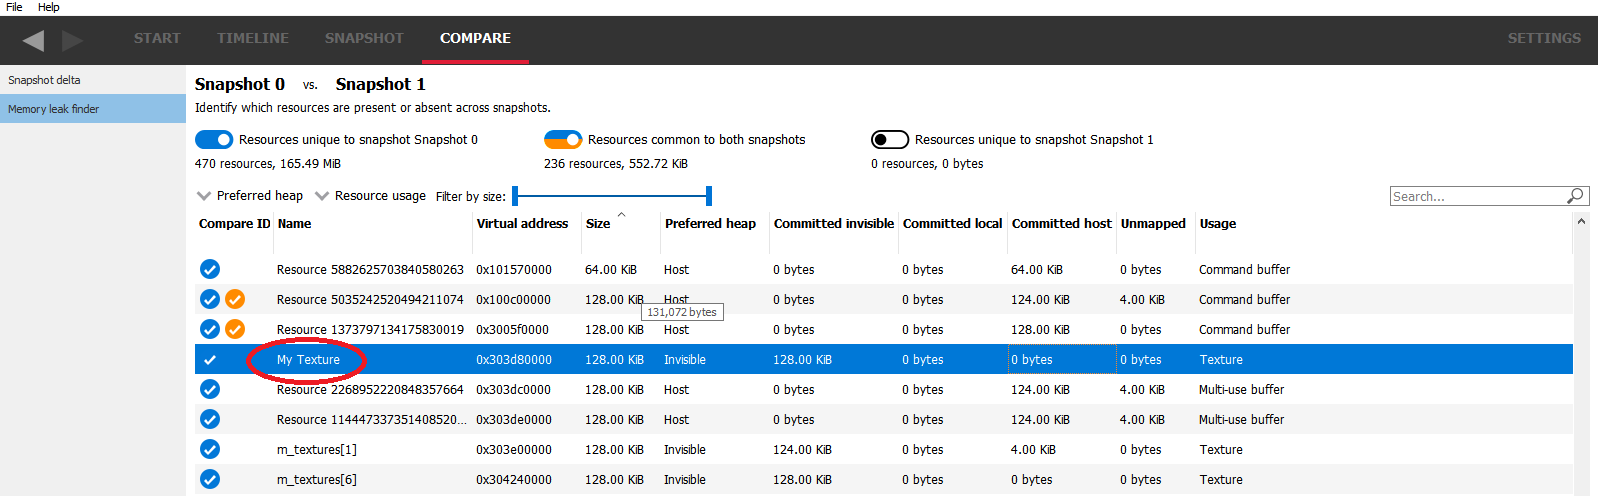Click right handle of Filter by size slider
The image size is (1598, 496).
[x=708, y=196]
